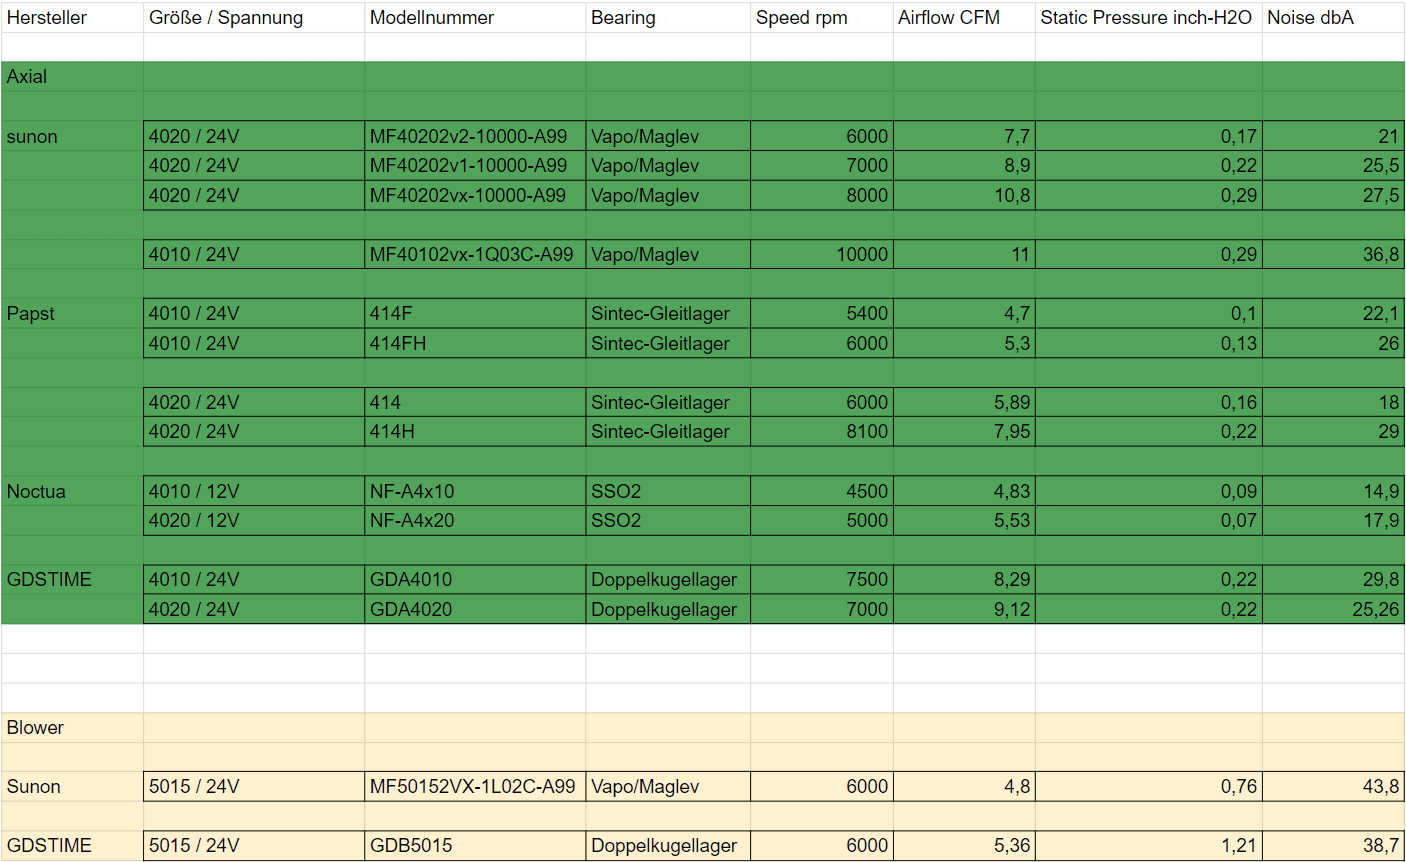Viewport: 1406px width, 862px height.
Task: Click model cell MF40202v2-10000-A99
Action: coord(475,136)
